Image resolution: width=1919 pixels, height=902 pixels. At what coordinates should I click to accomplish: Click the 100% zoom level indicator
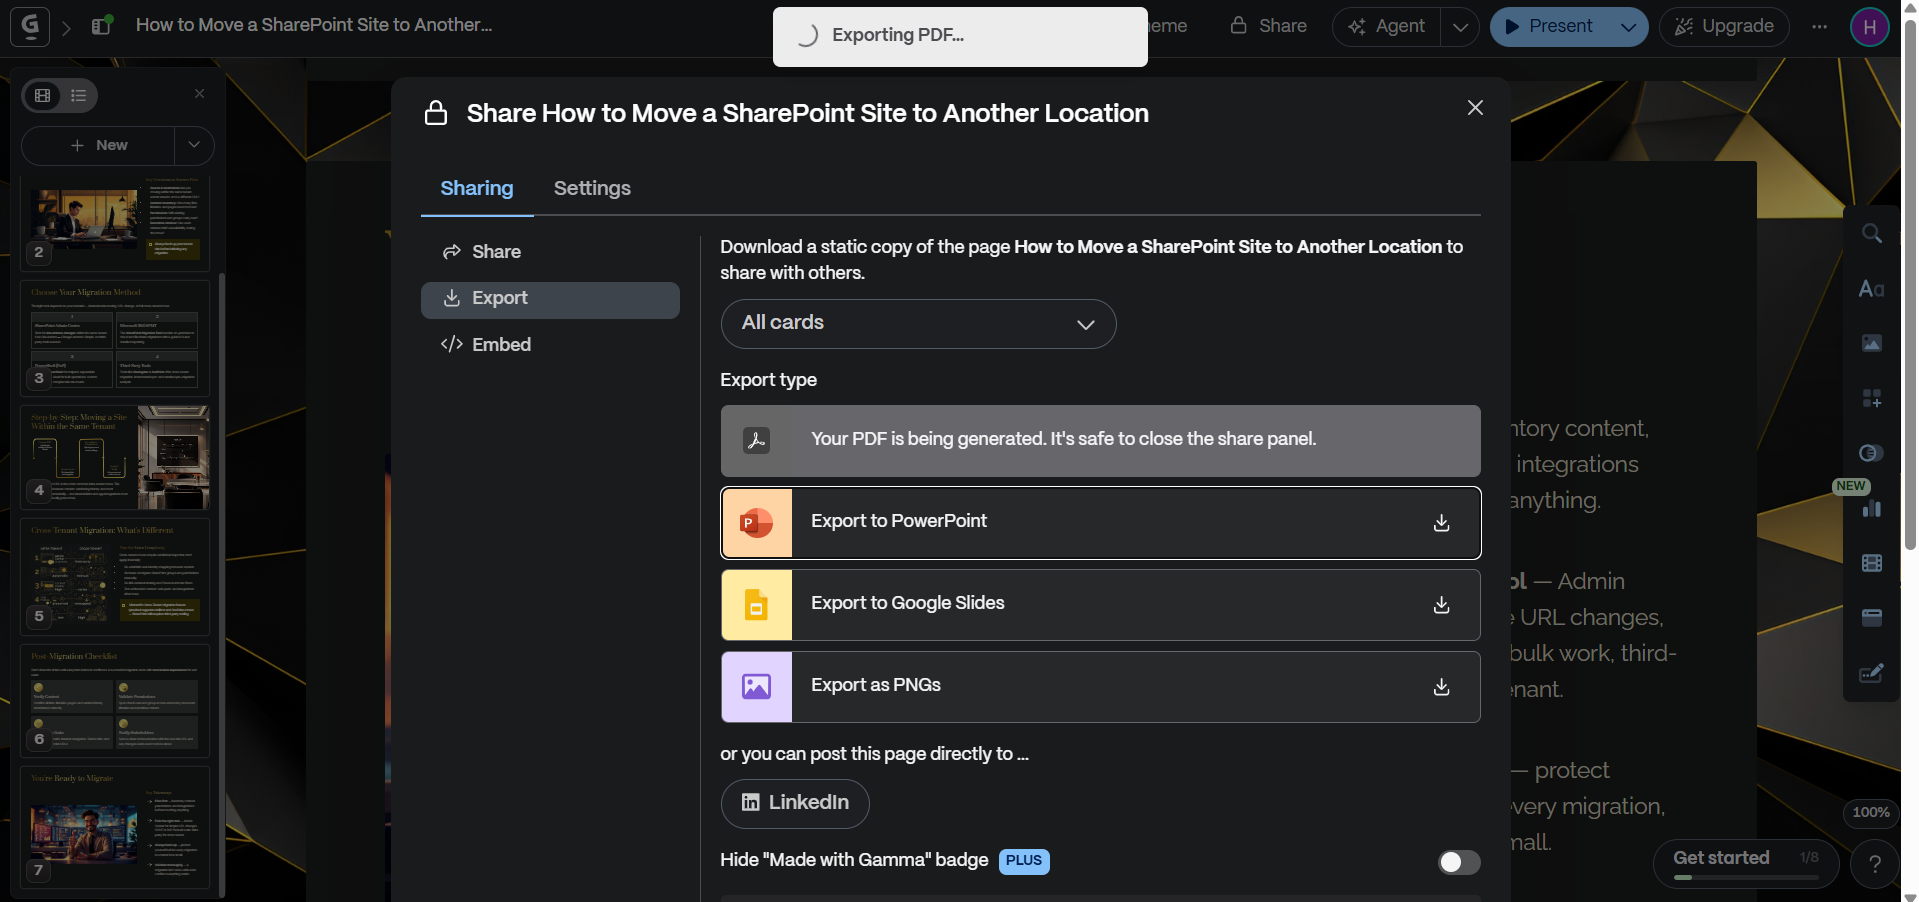tap(1870, 813)
